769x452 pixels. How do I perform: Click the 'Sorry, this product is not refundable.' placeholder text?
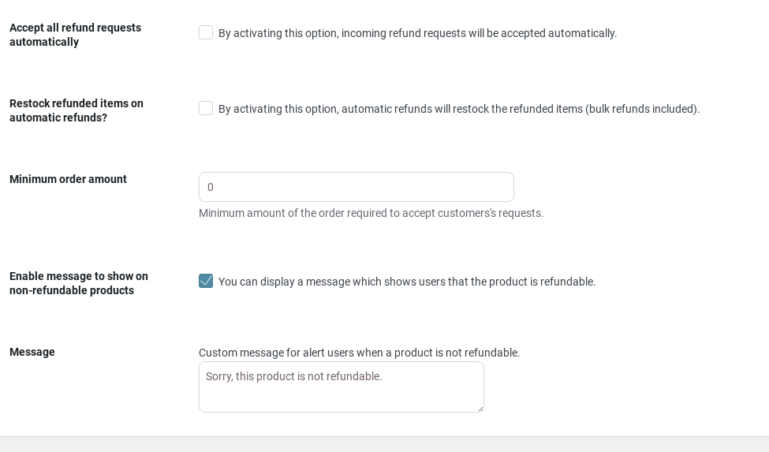click(x=294, y=377)
